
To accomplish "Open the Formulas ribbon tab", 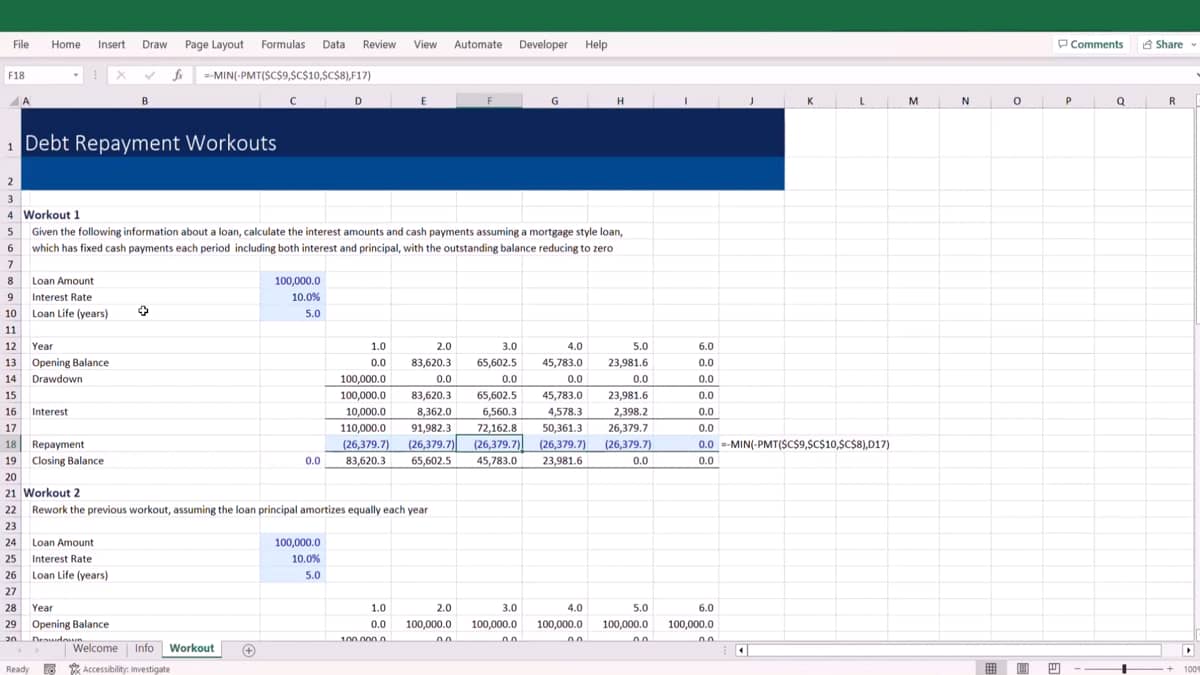I will 283,44.
